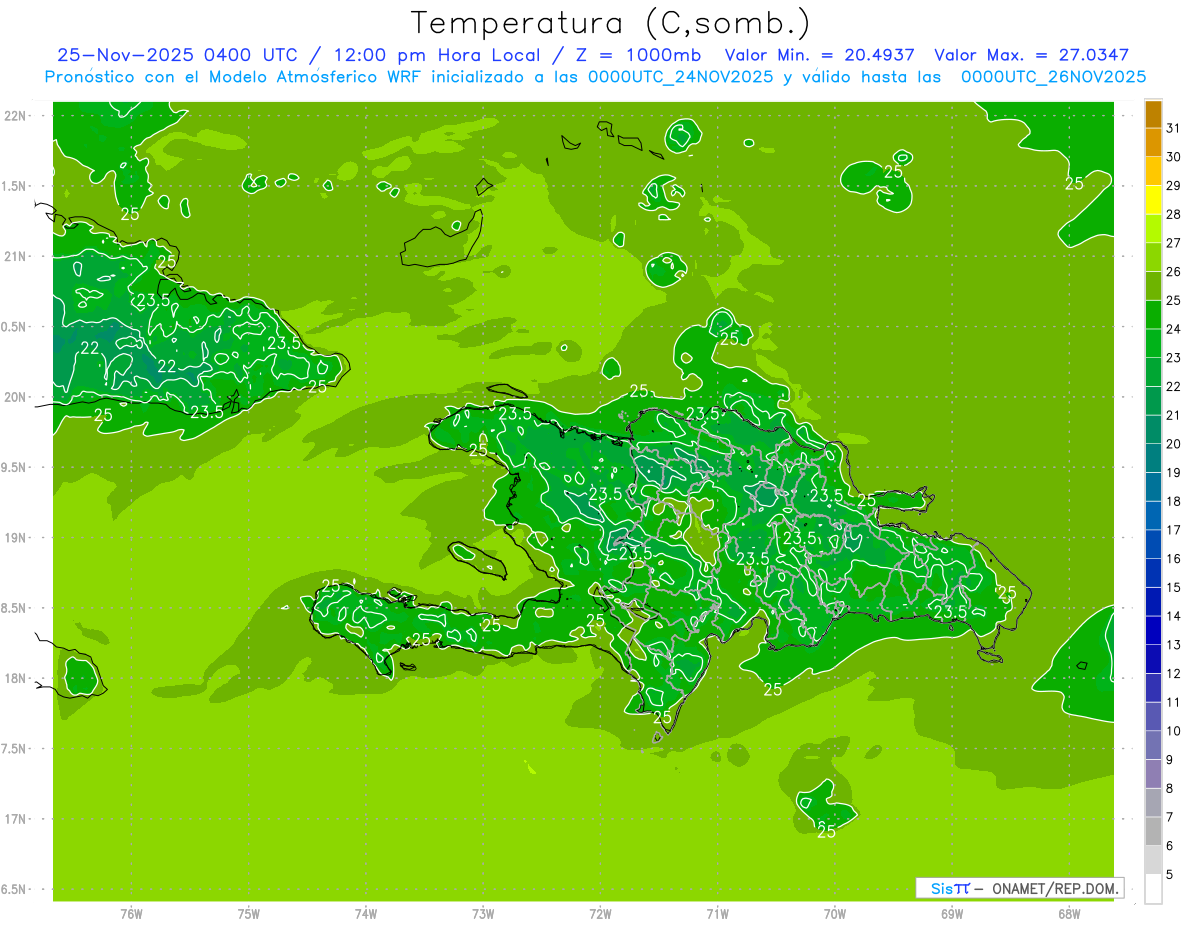Click the '71W' longitude axis label

click(717, 913)
